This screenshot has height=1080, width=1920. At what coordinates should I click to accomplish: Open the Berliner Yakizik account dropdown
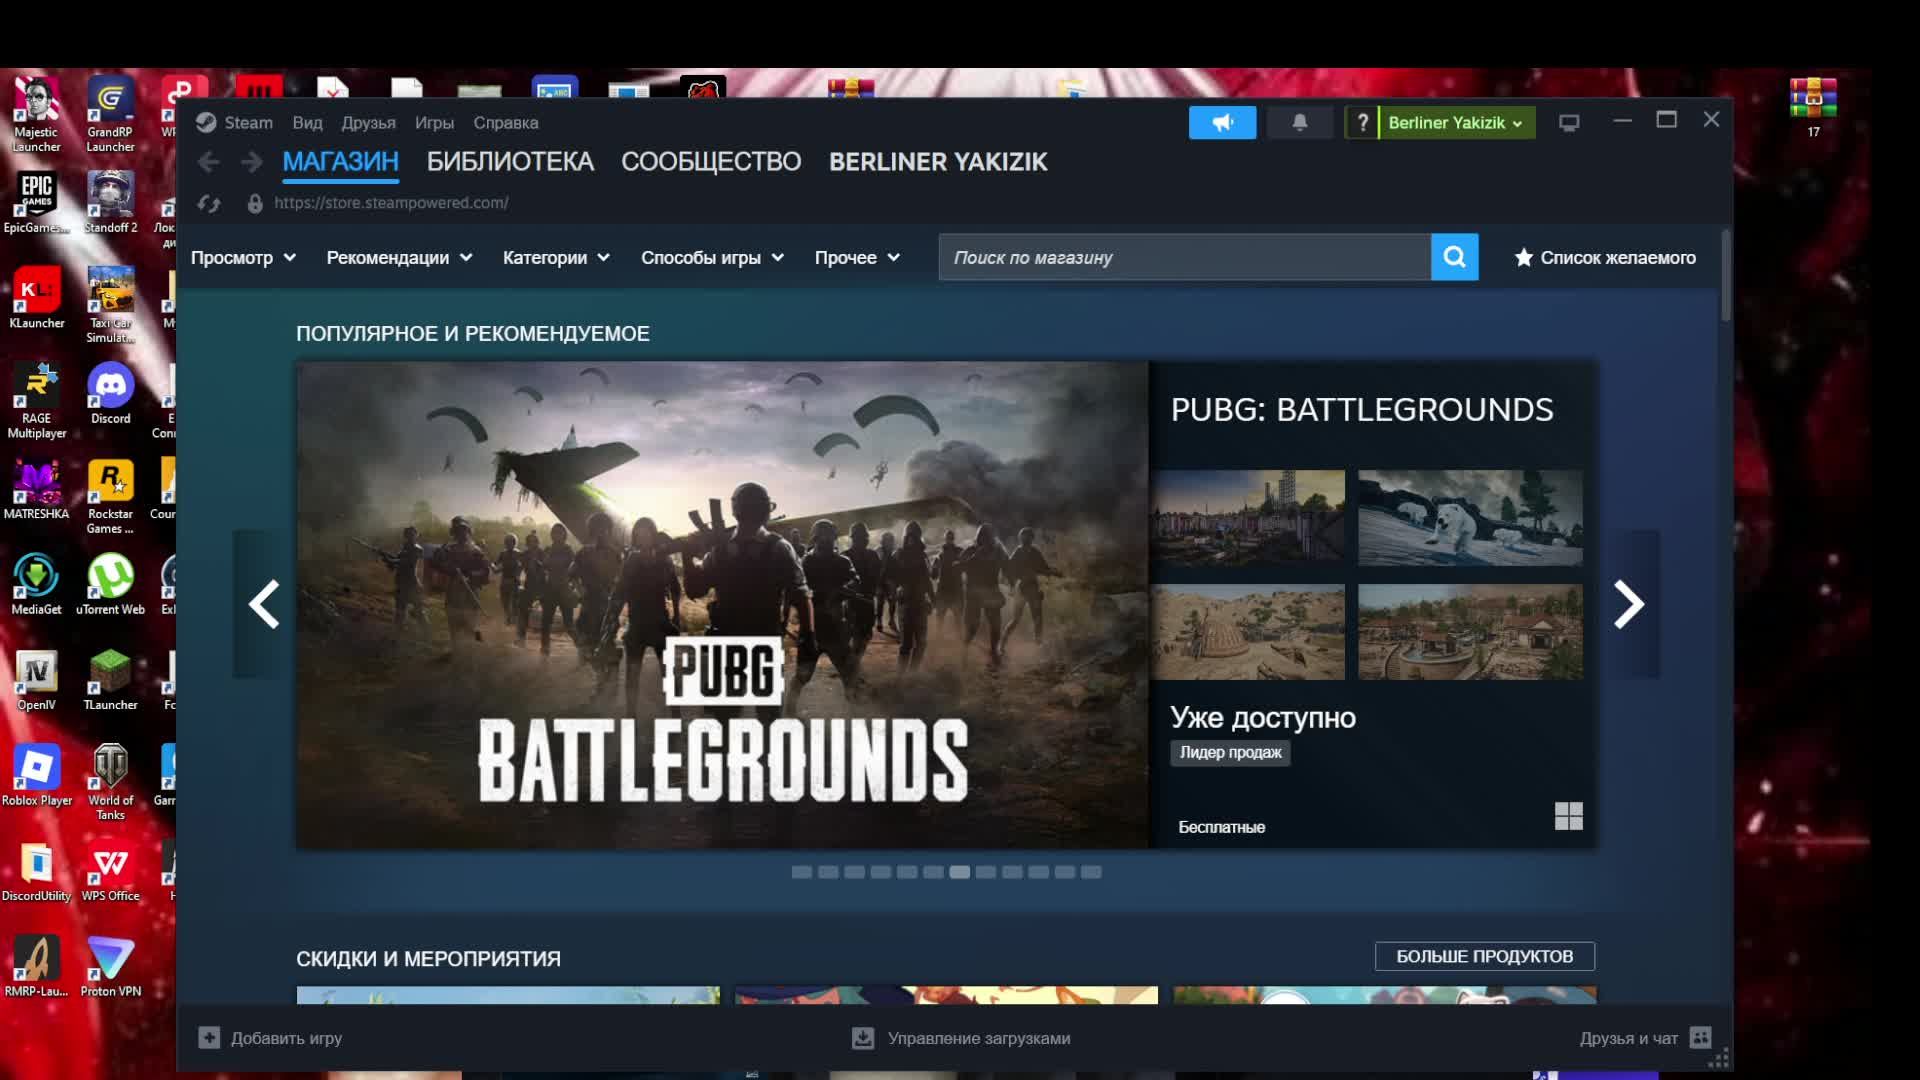pyautogui.click(x=1456, y=122)
